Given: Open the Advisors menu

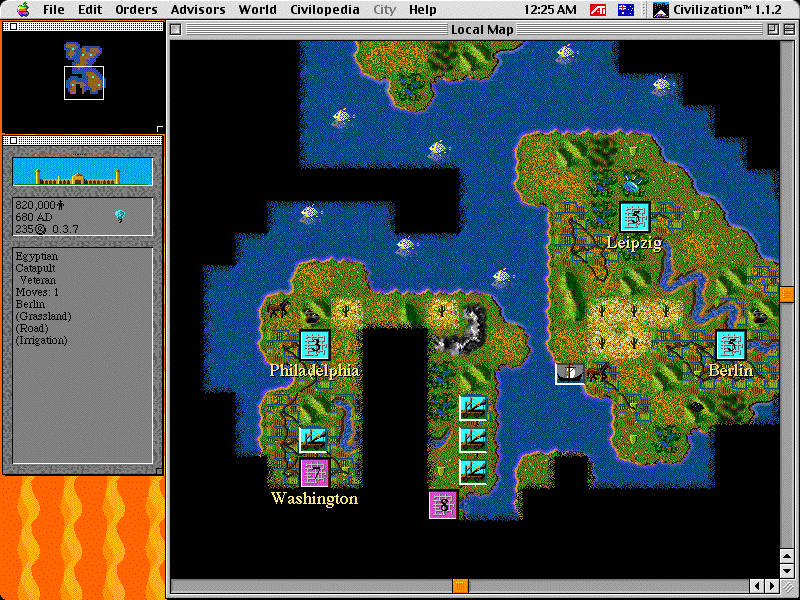Looking at the screenshot, I should pyautogui.click(x=198, y=10).
